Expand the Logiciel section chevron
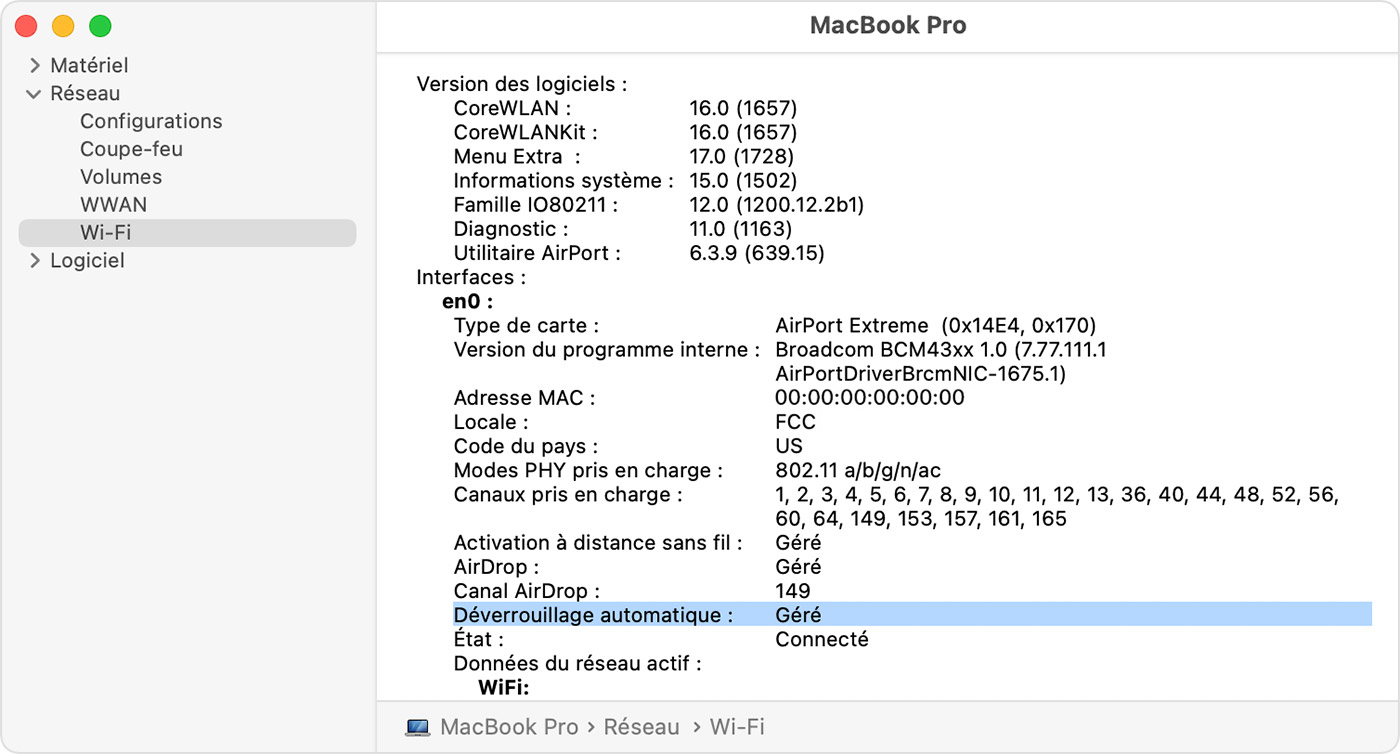The height and width of the screenshot is (754, 1400). click(x=35, y=261)
